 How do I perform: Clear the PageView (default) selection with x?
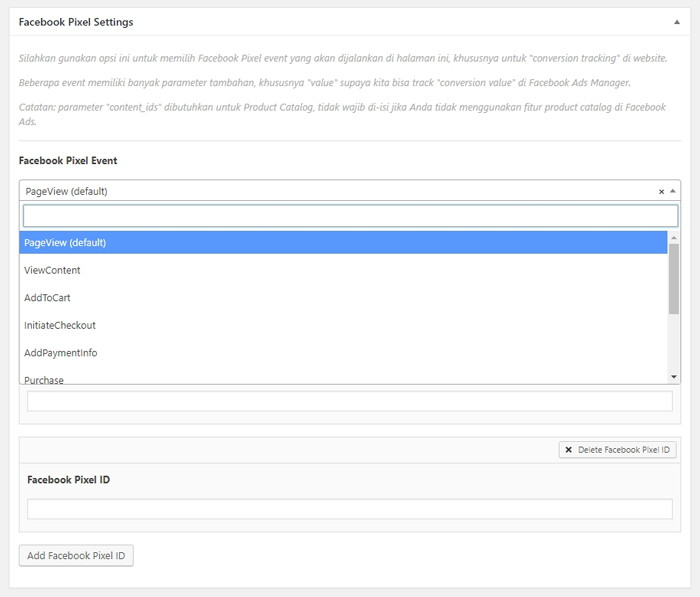pos(662,192)
